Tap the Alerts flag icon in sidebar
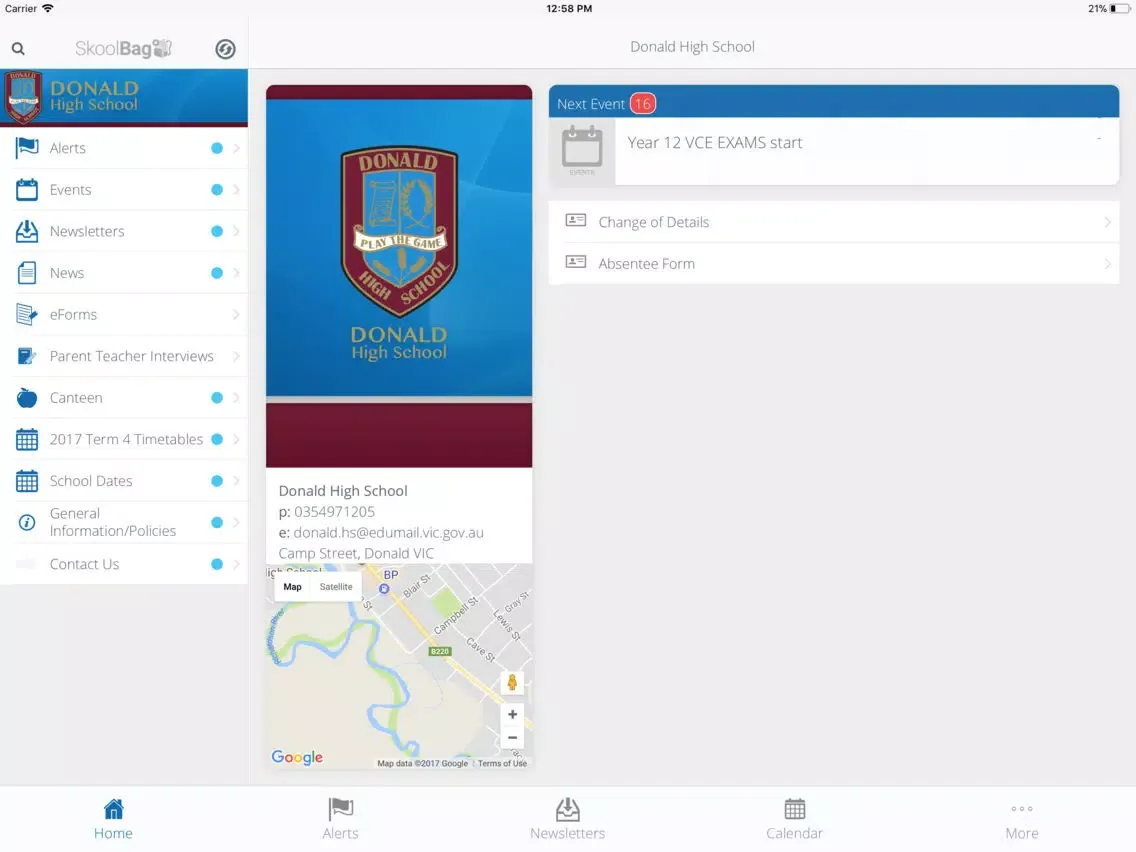 click(x=27, y=148)
